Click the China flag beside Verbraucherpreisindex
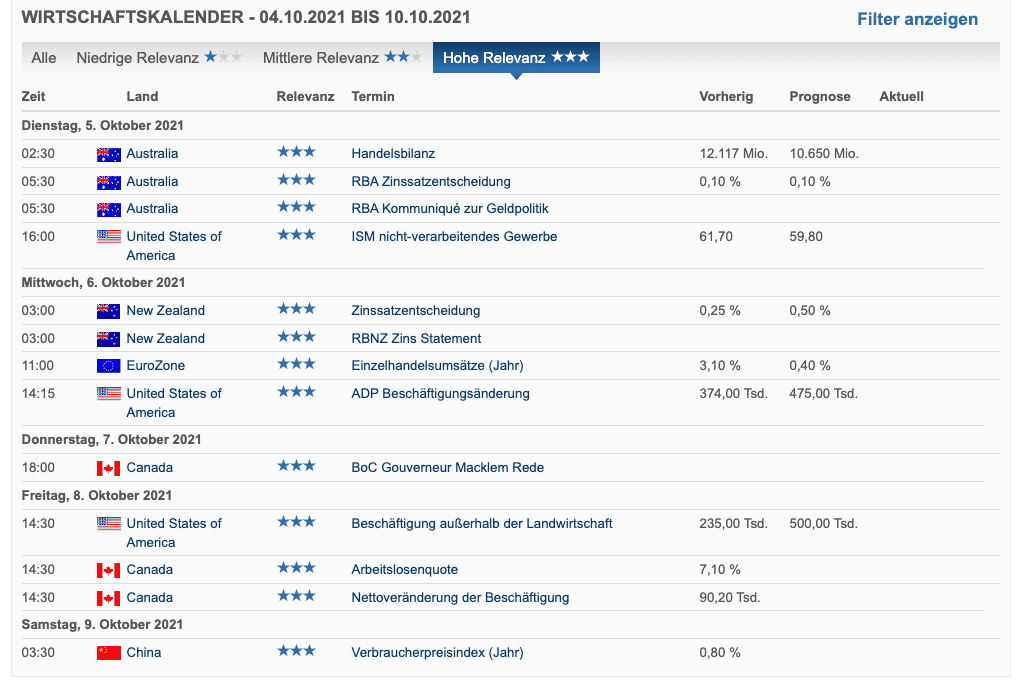Screen dimensions: 1017x694 [x=109, y=652]
